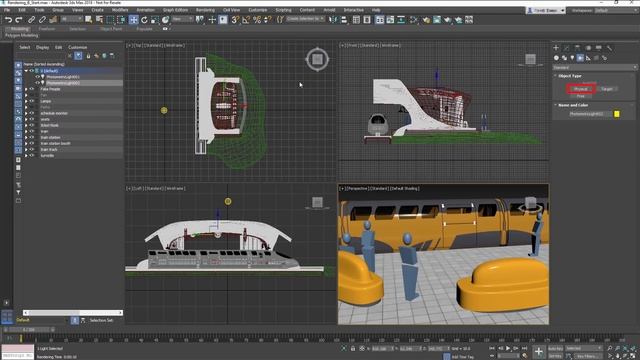Open the Display menu in Scene Explorer

[x=42, y=47]
